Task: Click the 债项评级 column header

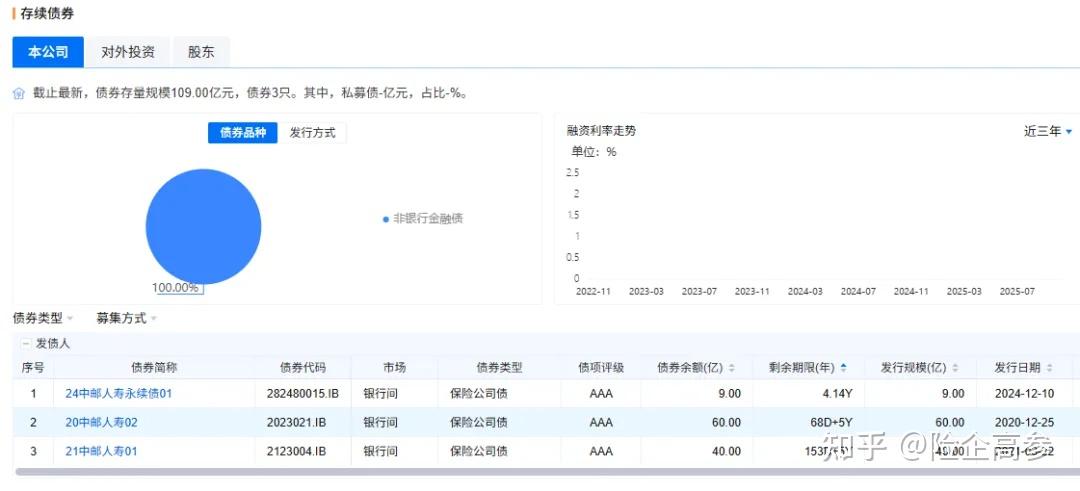Action: click(x=601, y=368)
